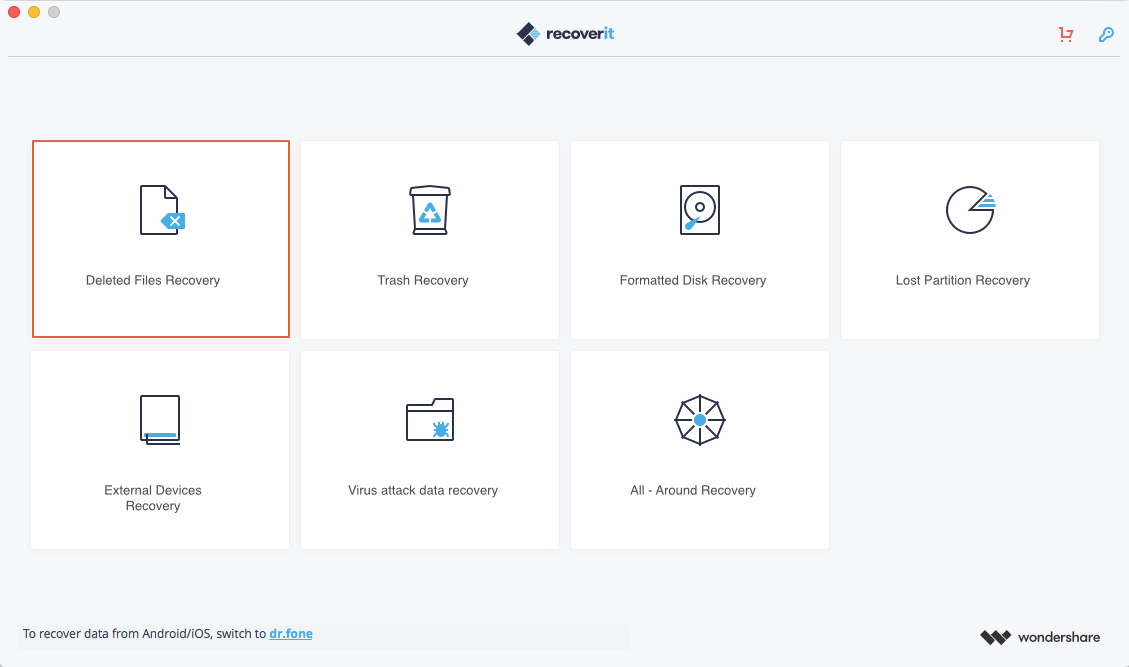1129x667 pixels.
Task: Click the Lost Partition Recovery pie icon
Action: click(x=971, y=210)
